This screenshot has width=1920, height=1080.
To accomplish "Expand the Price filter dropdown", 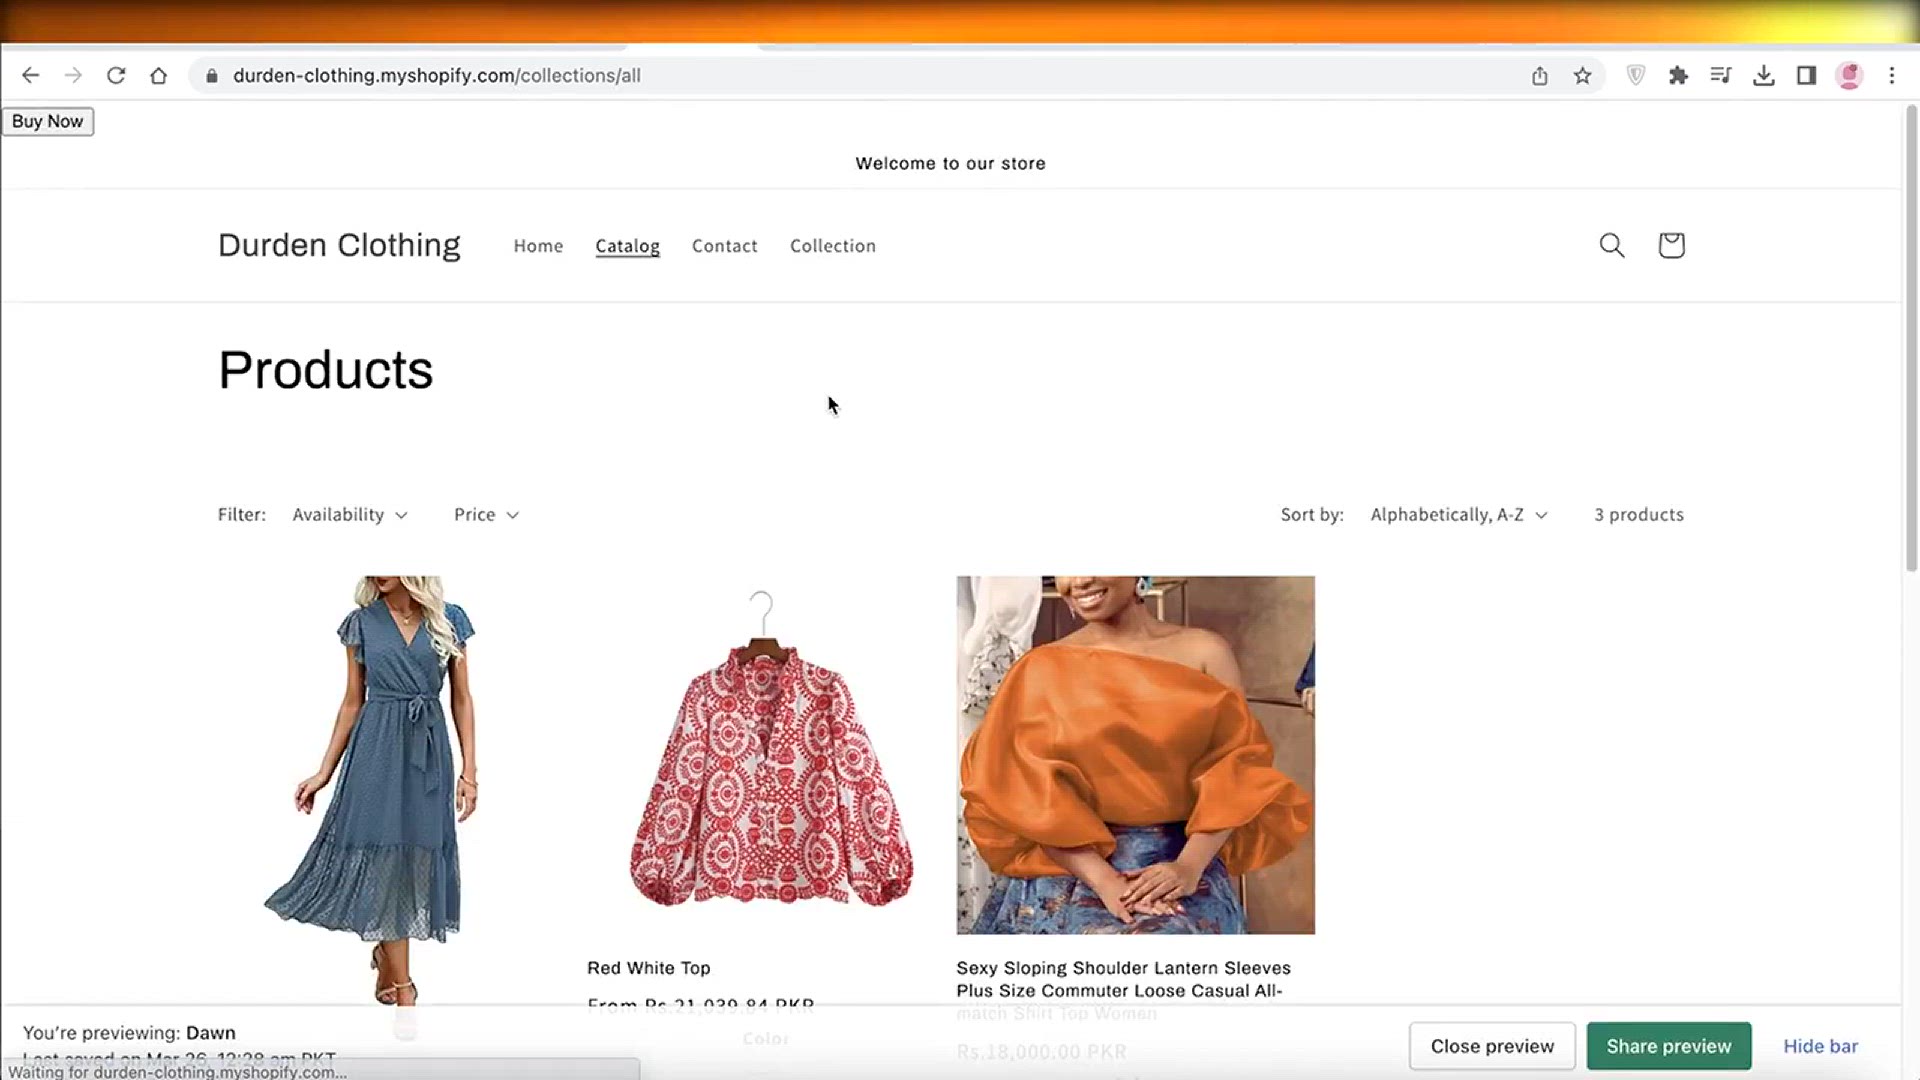I will click(486, 514).
